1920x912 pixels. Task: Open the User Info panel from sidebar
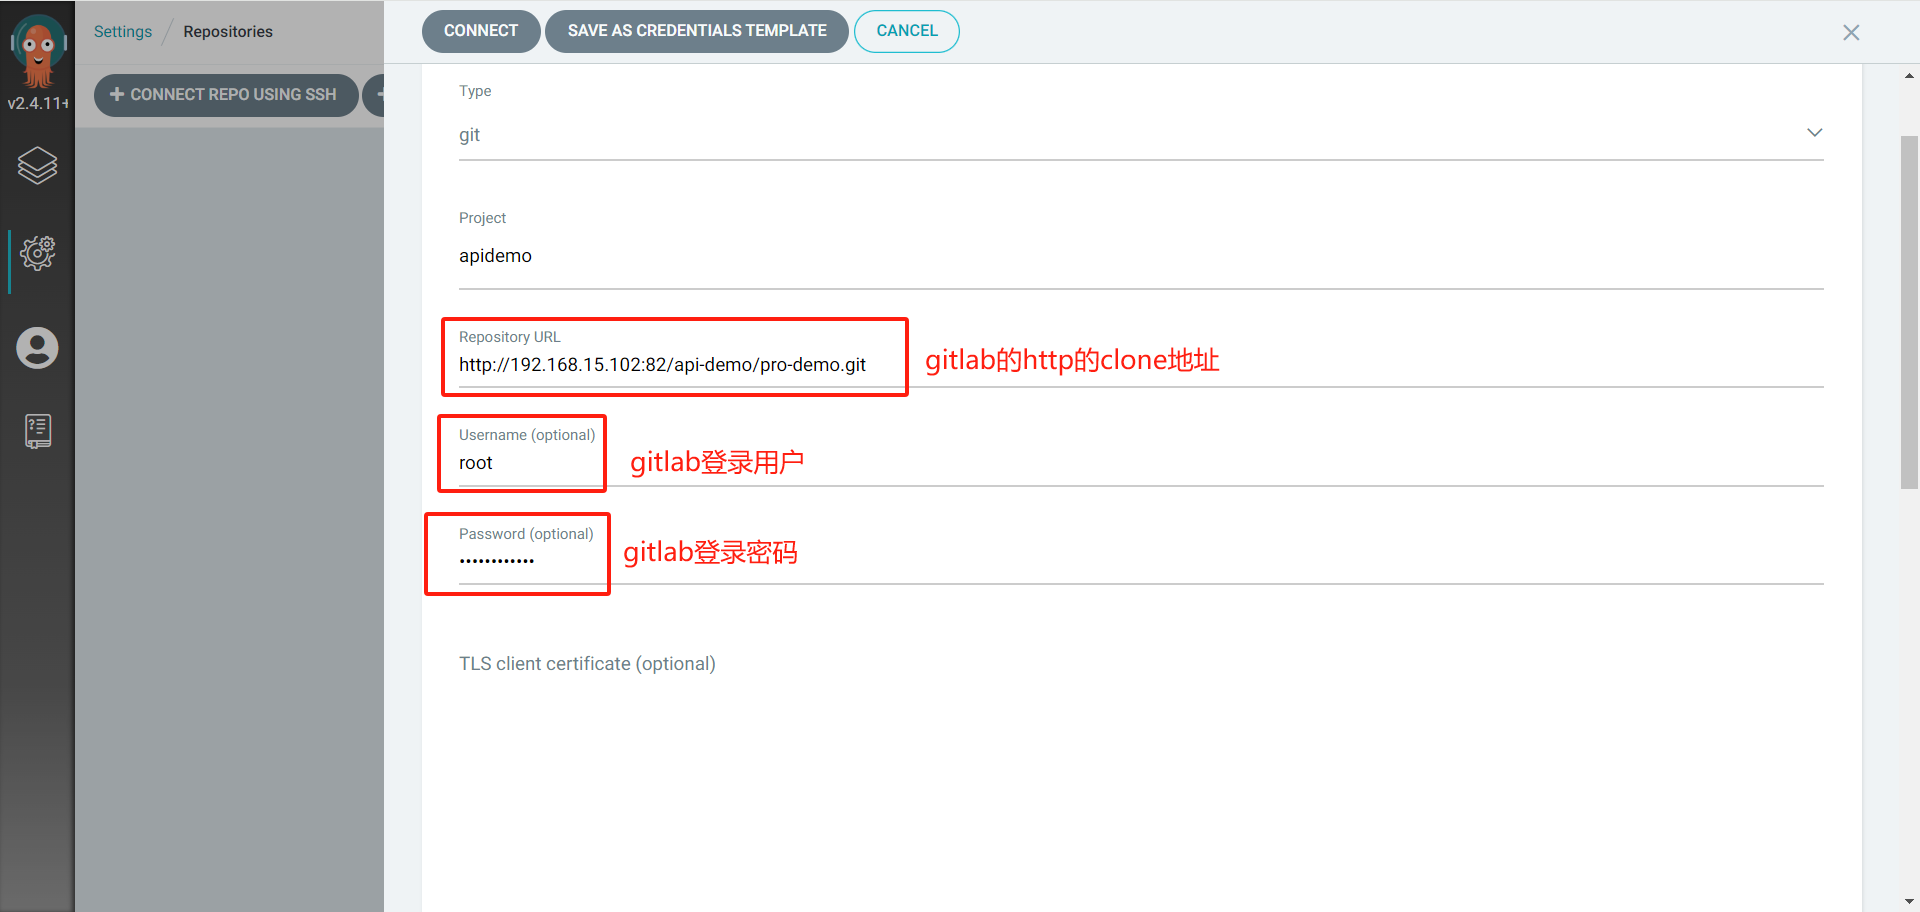(x=37, y=348)
